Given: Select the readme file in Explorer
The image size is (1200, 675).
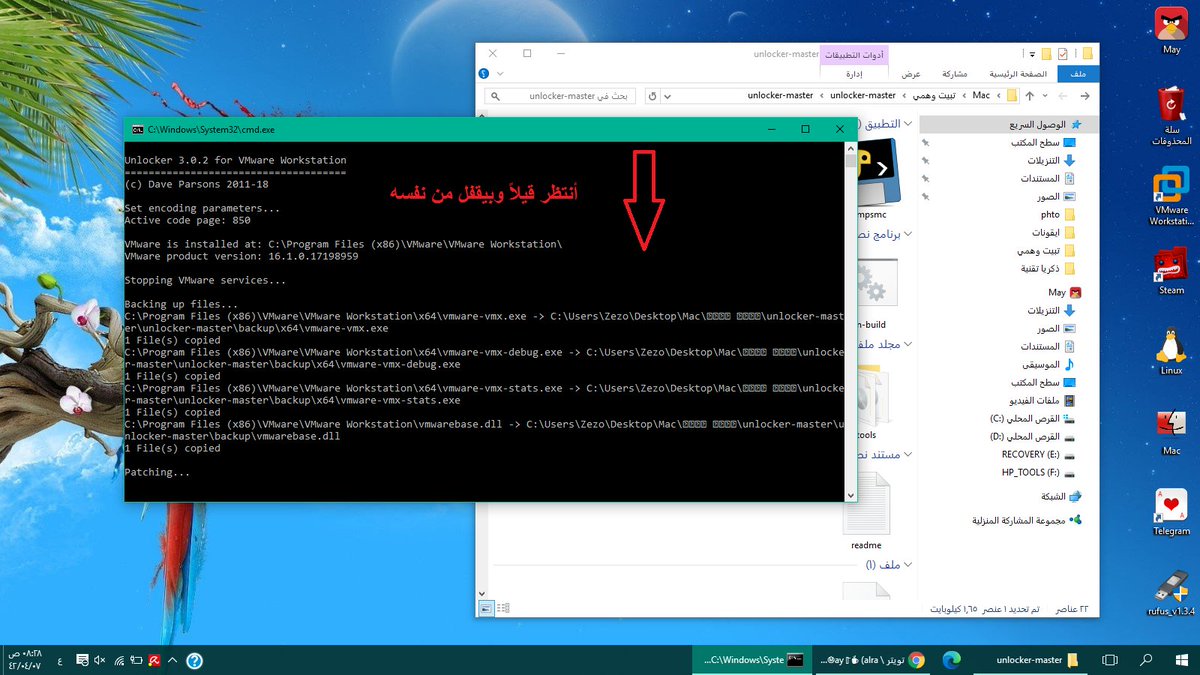Looking at the screenshot, I should 866,512.
